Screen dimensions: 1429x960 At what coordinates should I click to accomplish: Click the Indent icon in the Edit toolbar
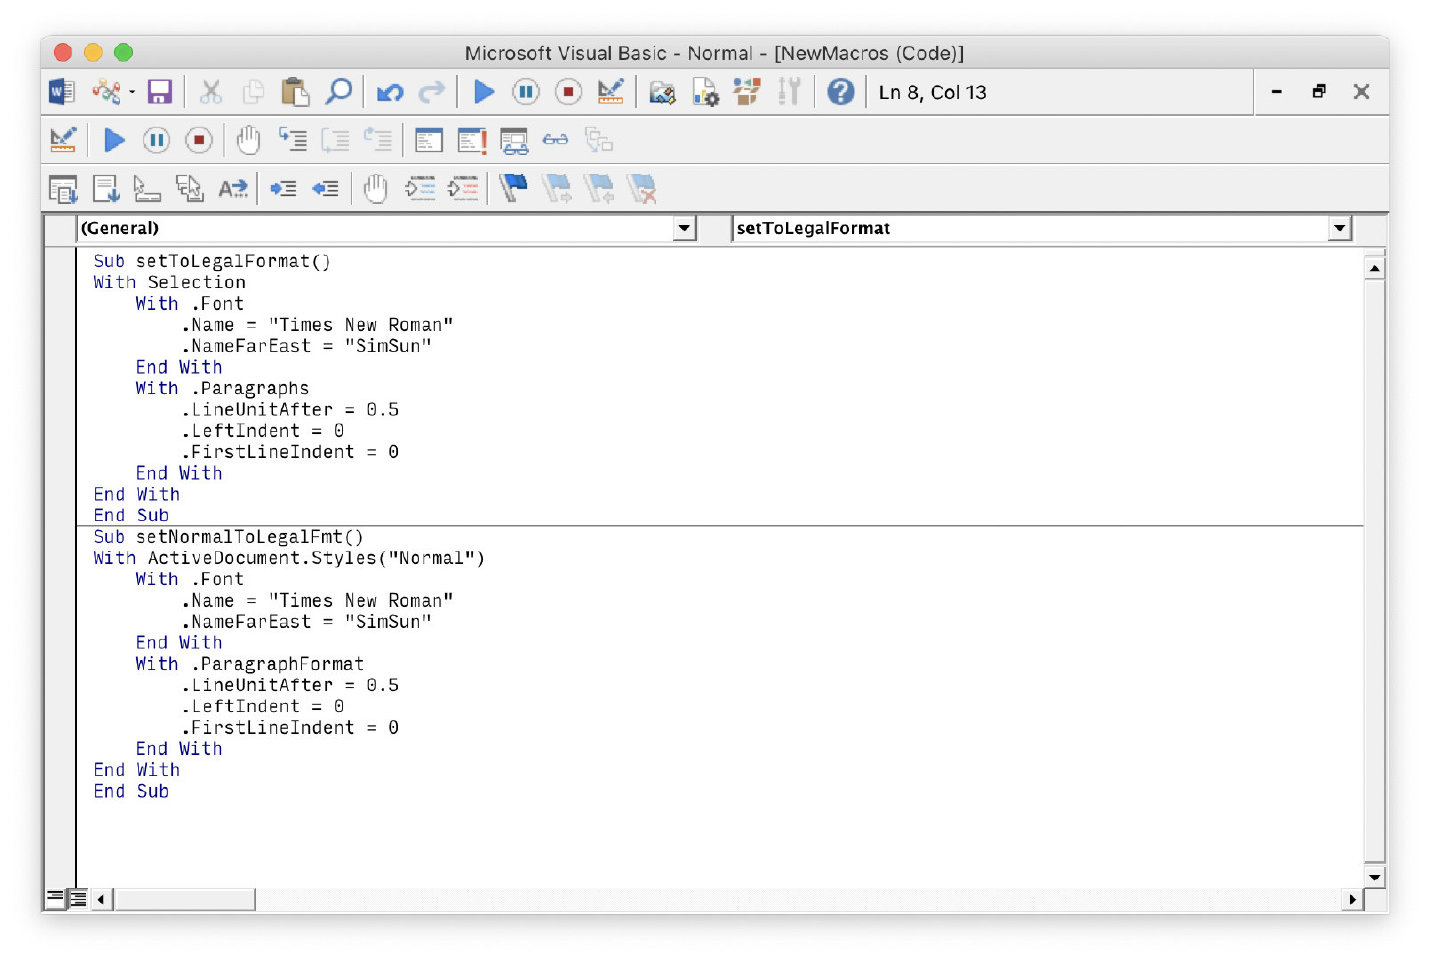[283, 188]
